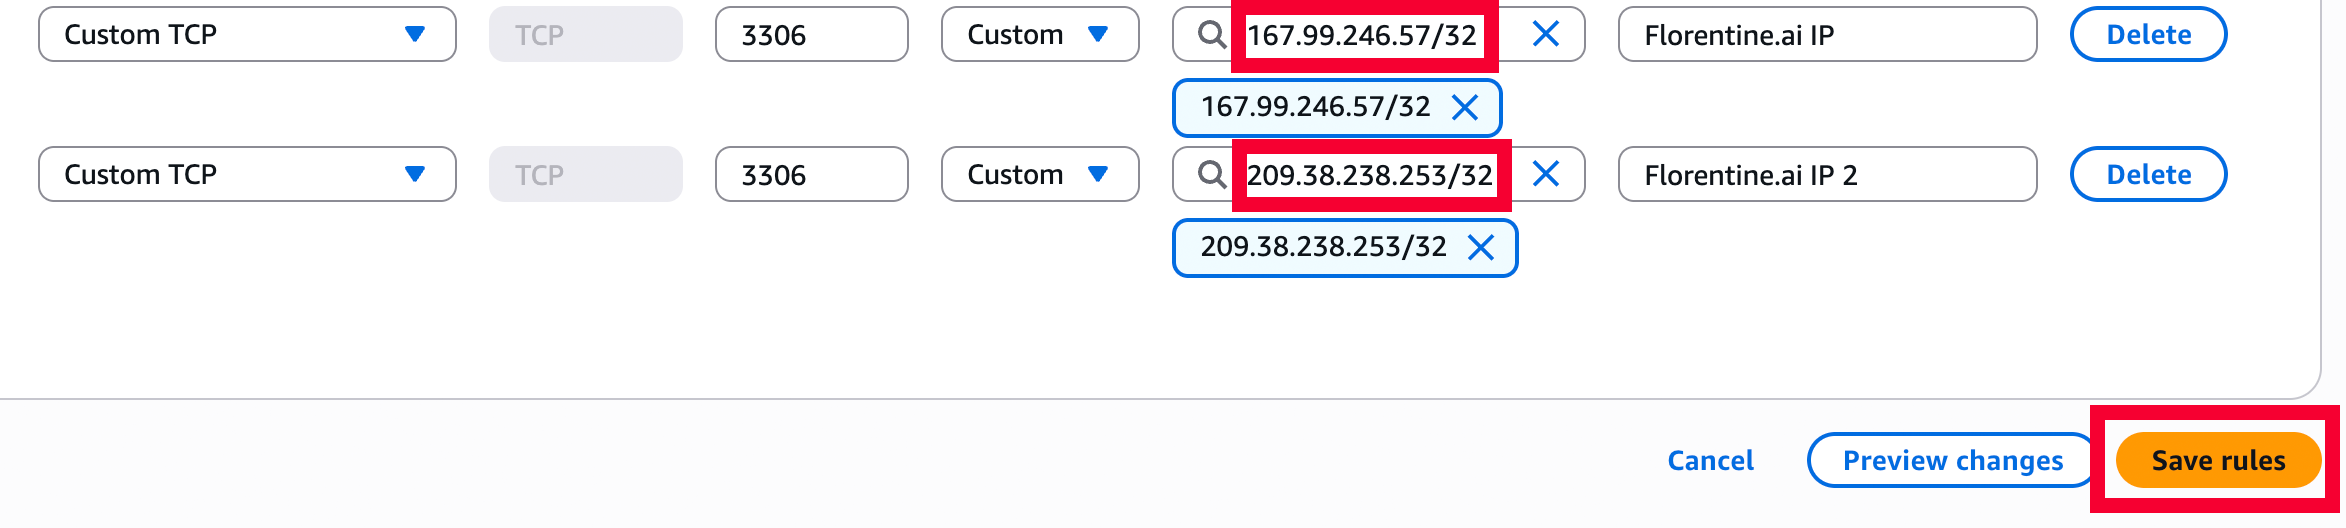Edit the Florentine.ai IP description field

click(x=1826, y=35)
